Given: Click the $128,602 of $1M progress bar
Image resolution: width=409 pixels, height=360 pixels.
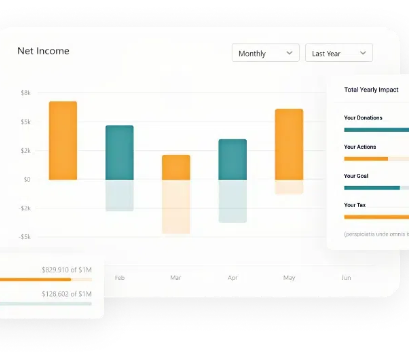Looking at the screenshot, I should coord(46,304).
